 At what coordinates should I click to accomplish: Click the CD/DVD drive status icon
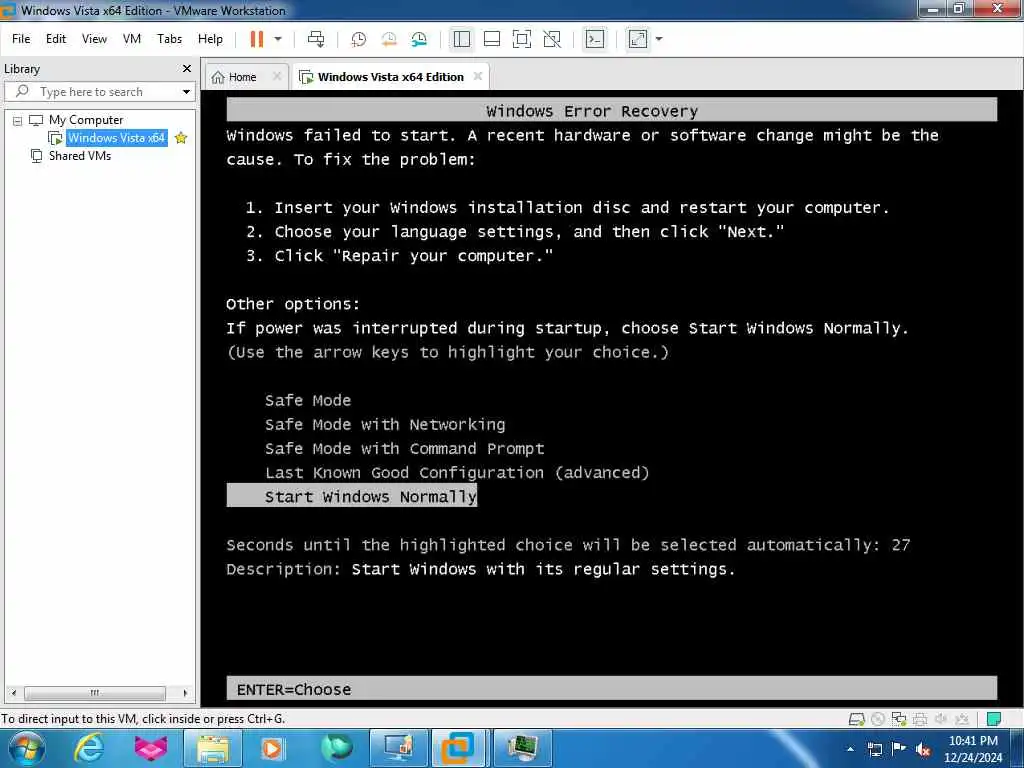pyautogui.click(x=878, y=719)
